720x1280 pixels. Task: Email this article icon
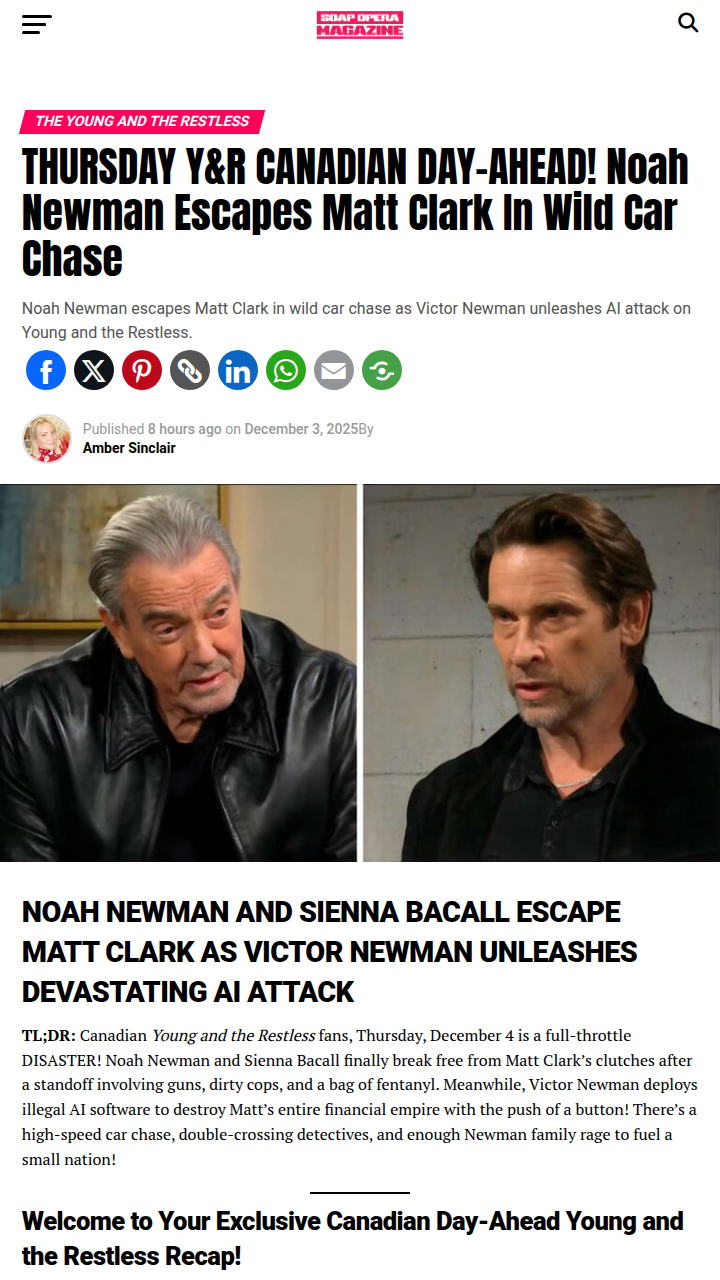coord(334,370)
